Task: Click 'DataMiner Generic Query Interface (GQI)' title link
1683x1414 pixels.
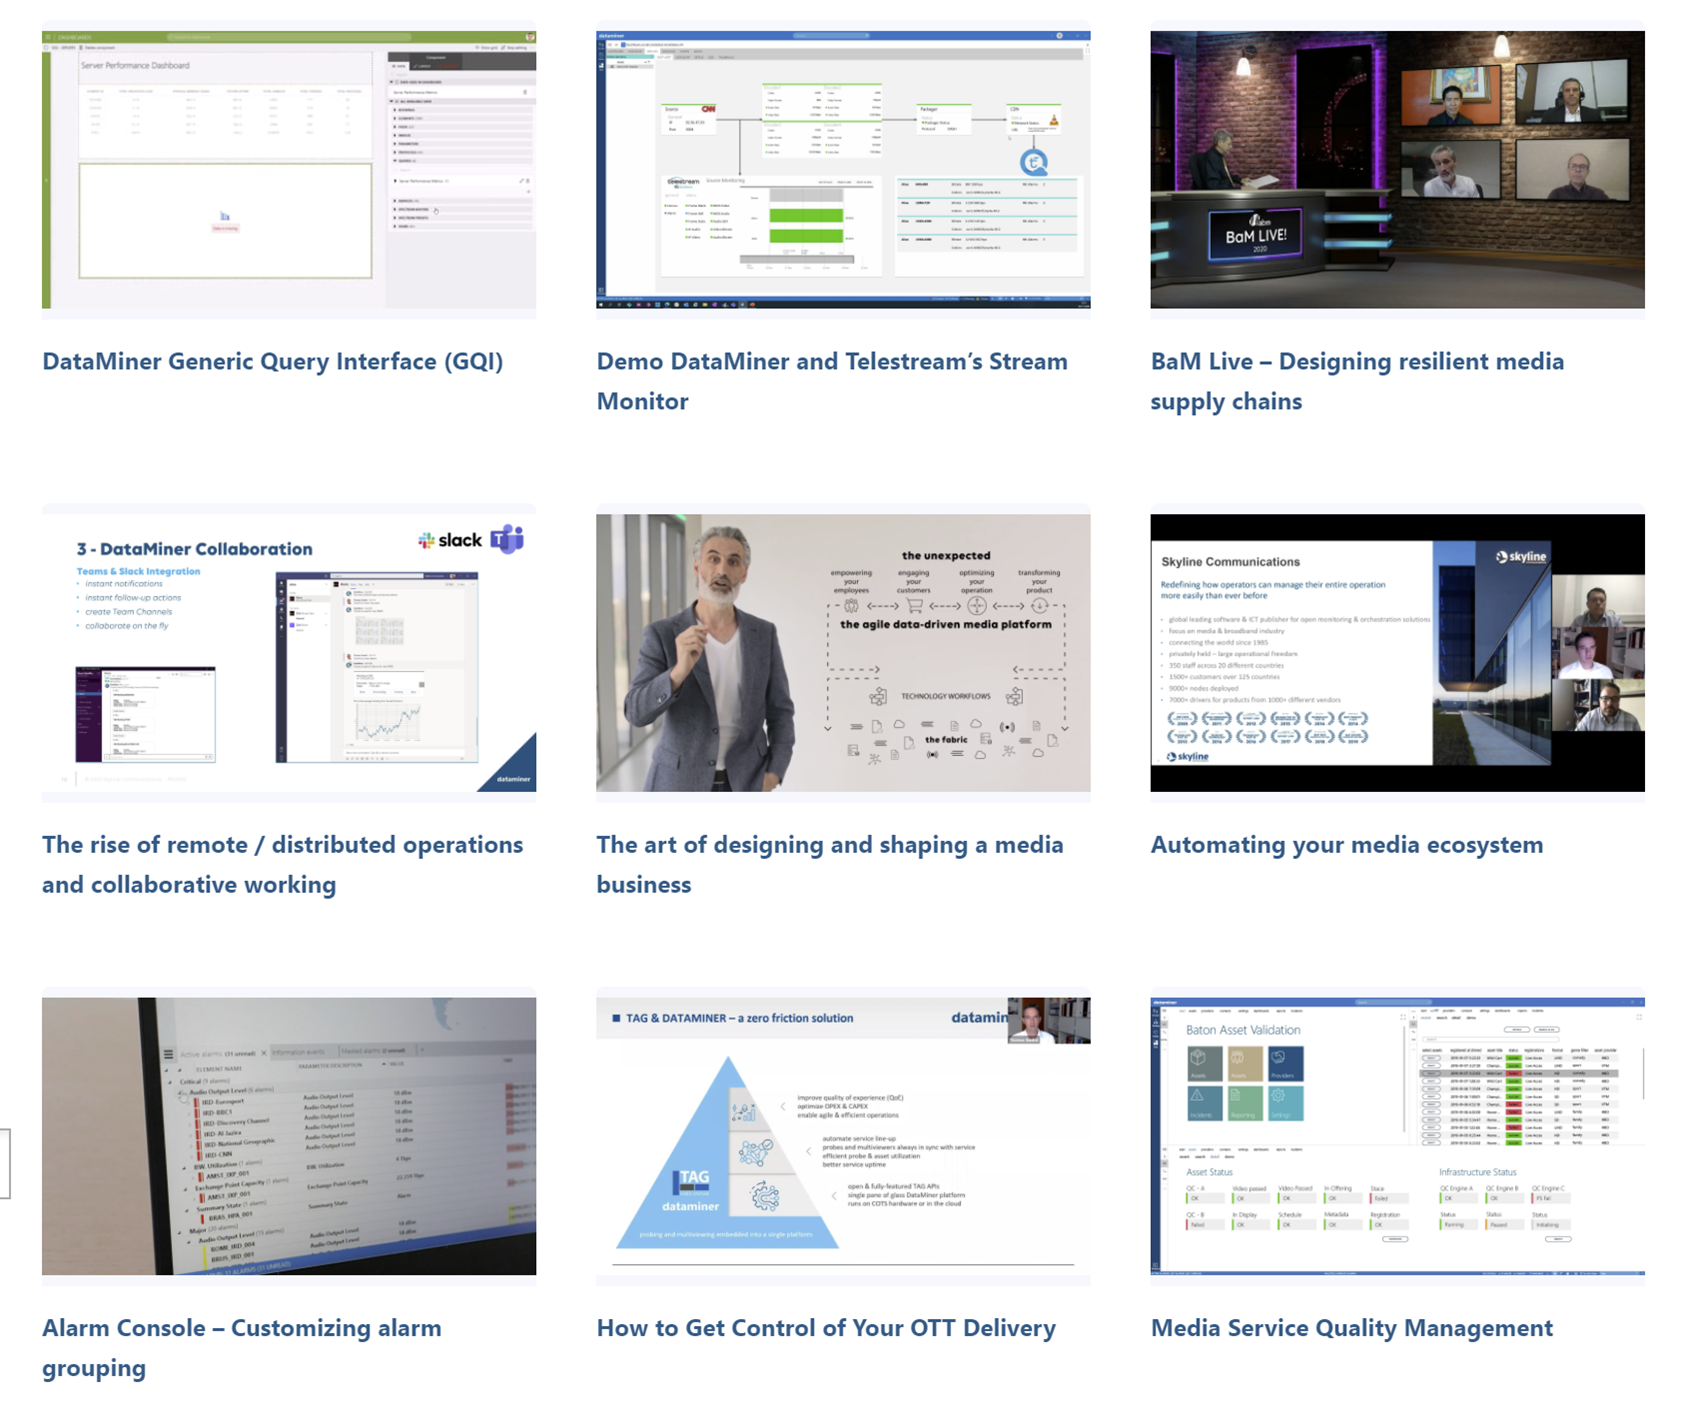Action: tap(272, 361)
